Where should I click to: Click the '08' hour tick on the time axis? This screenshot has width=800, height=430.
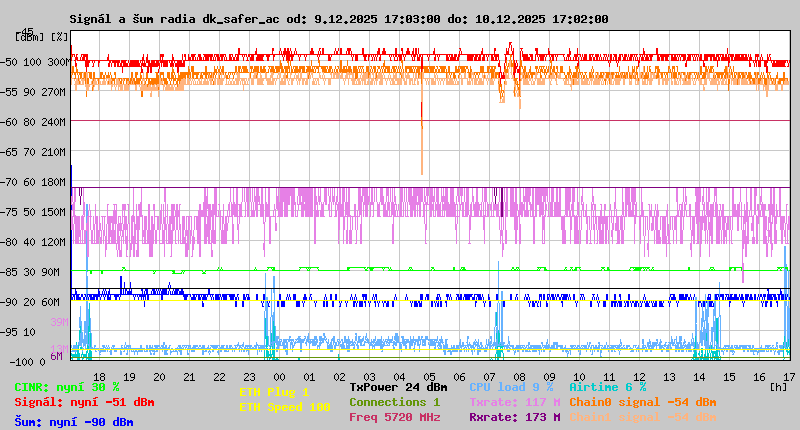[519, 377]
